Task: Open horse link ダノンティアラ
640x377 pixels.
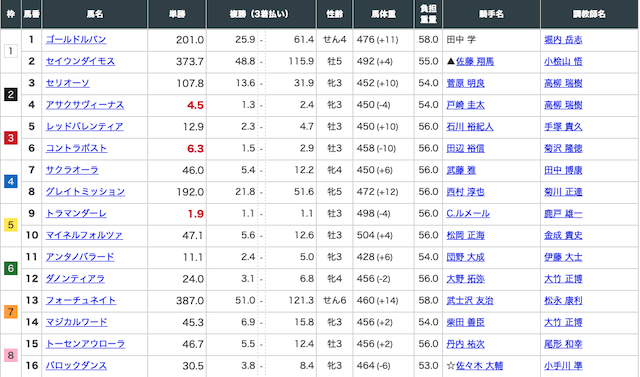Action: pos(75,279)
